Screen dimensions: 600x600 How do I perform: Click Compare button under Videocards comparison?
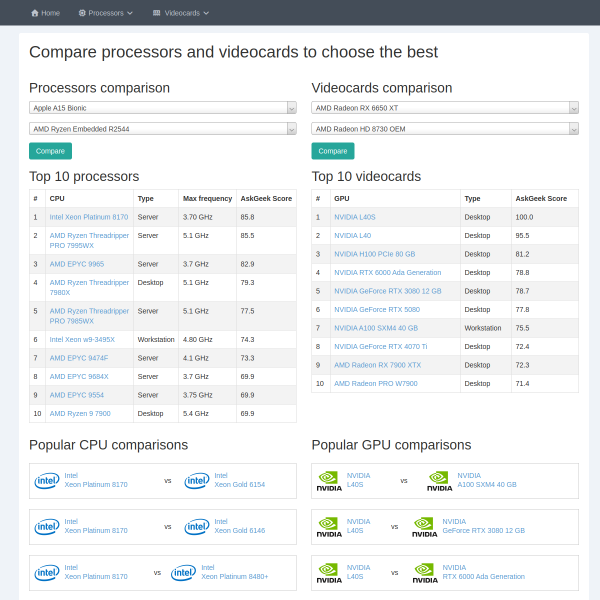pyautogui.click(x=333, y=151)
